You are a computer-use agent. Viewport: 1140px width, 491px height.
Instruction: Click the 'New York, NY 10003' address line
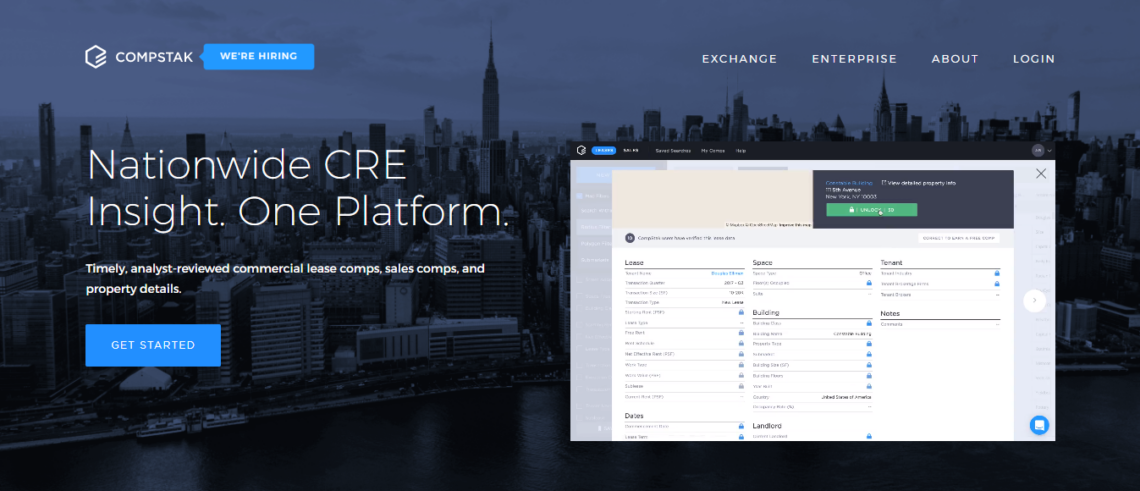tap(851, 196)
